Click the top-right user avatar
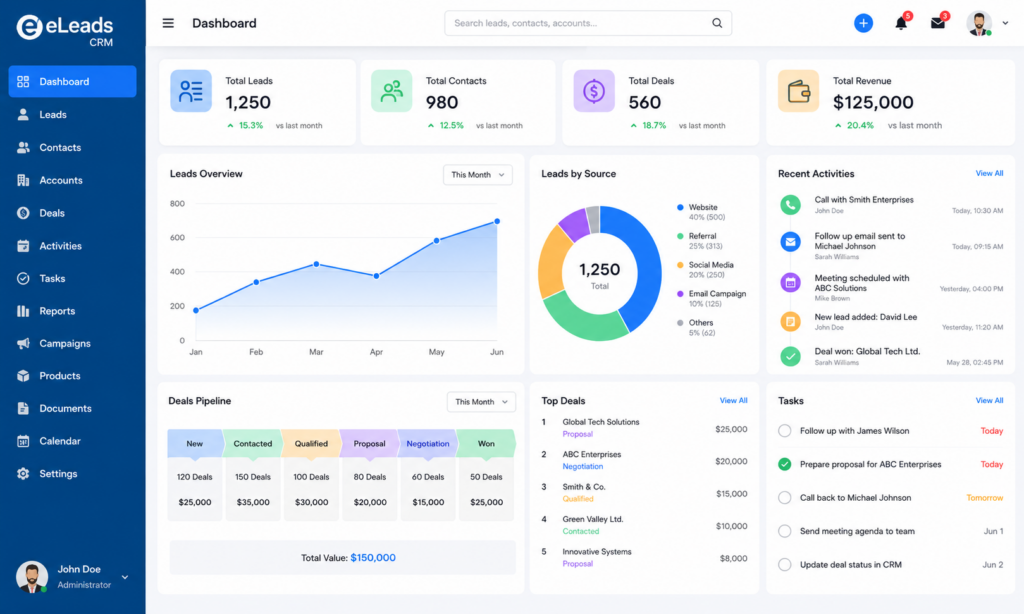Image resolution: width=1024 pixels, height=614 pixels. tap(979, 24)
